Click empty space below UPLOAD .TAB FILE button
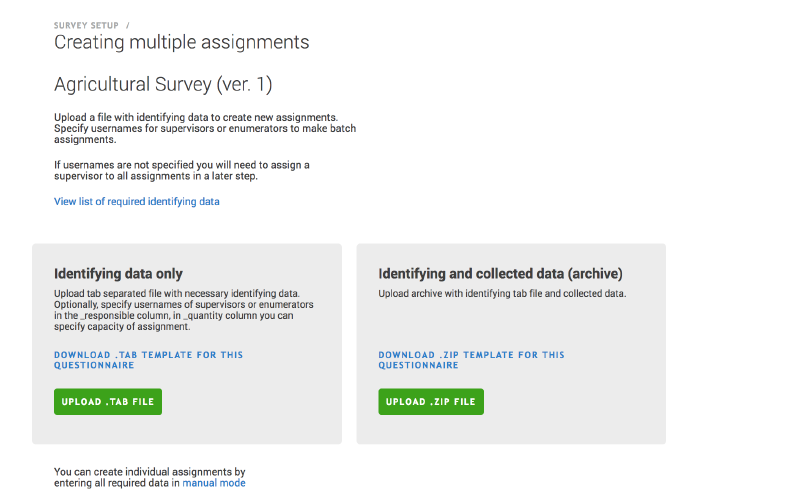This screenshot has height=502, width=800. click(108, 429)
